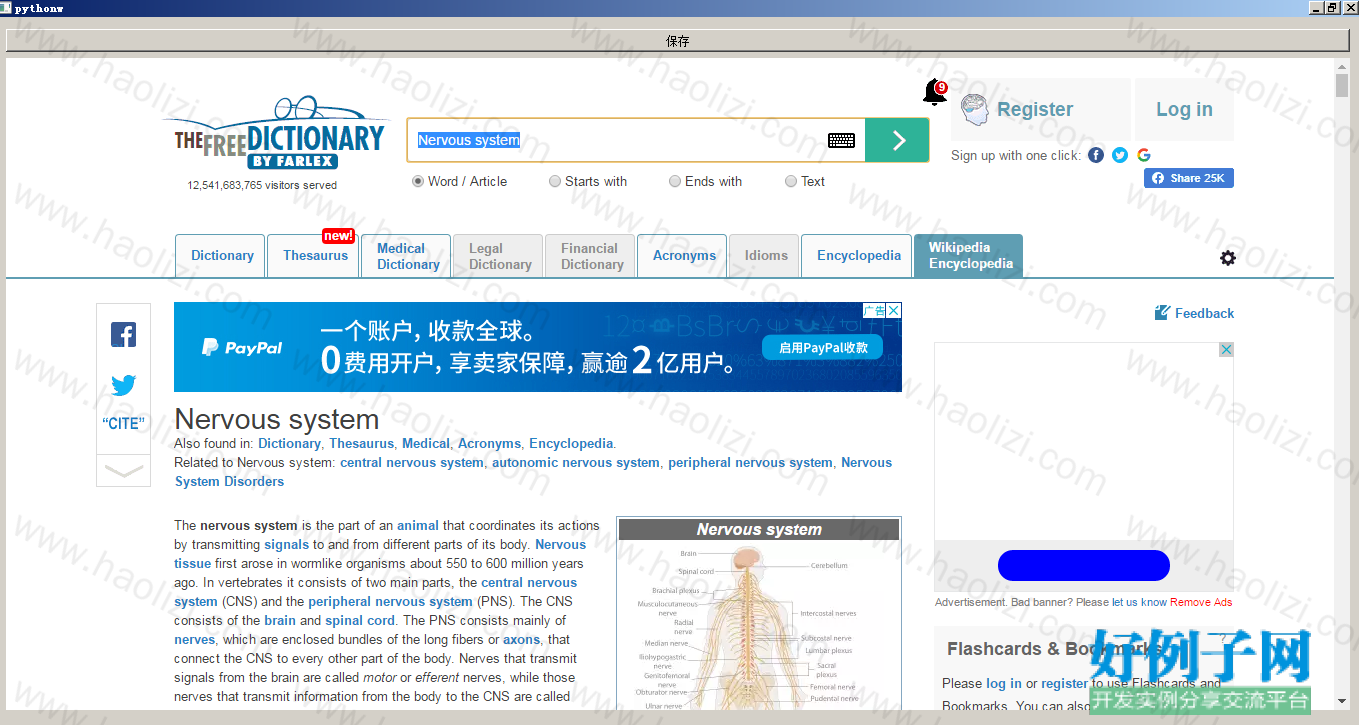Click the blue button in sidebar ad
The image size is (1359, 725).
pos(1083,565)
